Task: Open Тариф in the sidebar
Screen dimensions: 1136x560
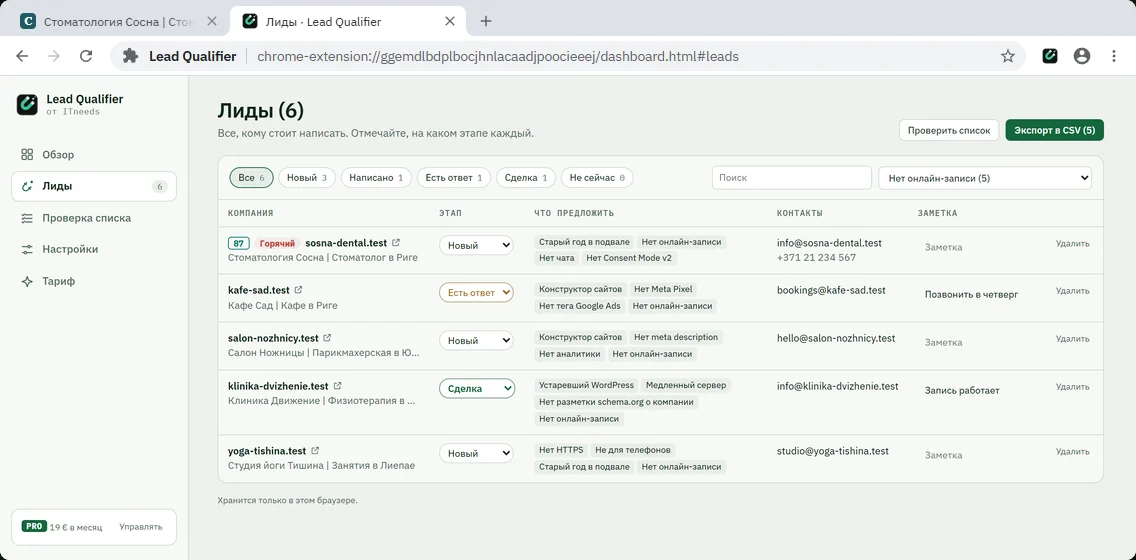Action: (x=94, y=281)
